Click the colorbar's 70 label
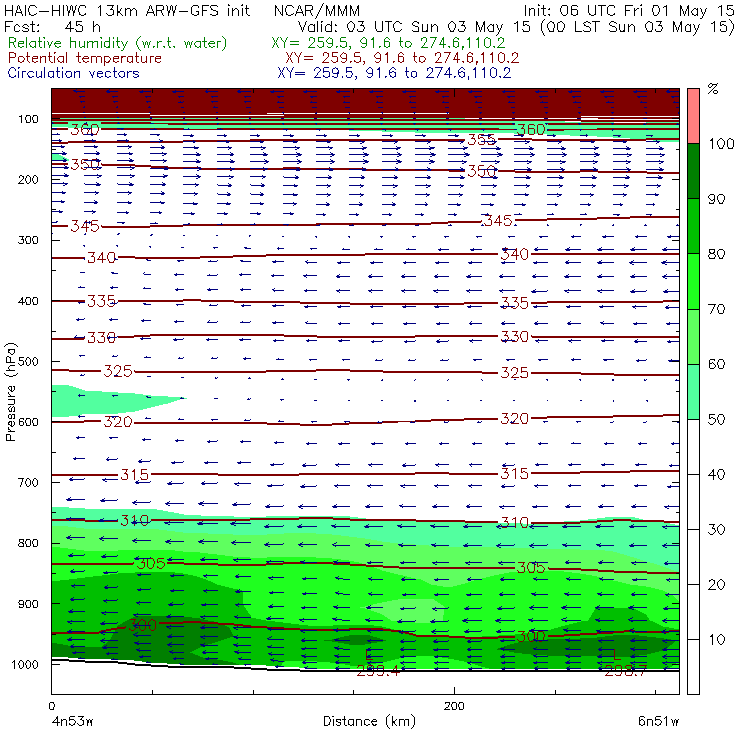Viewport: 740px width, 740px height. point(716,309)
